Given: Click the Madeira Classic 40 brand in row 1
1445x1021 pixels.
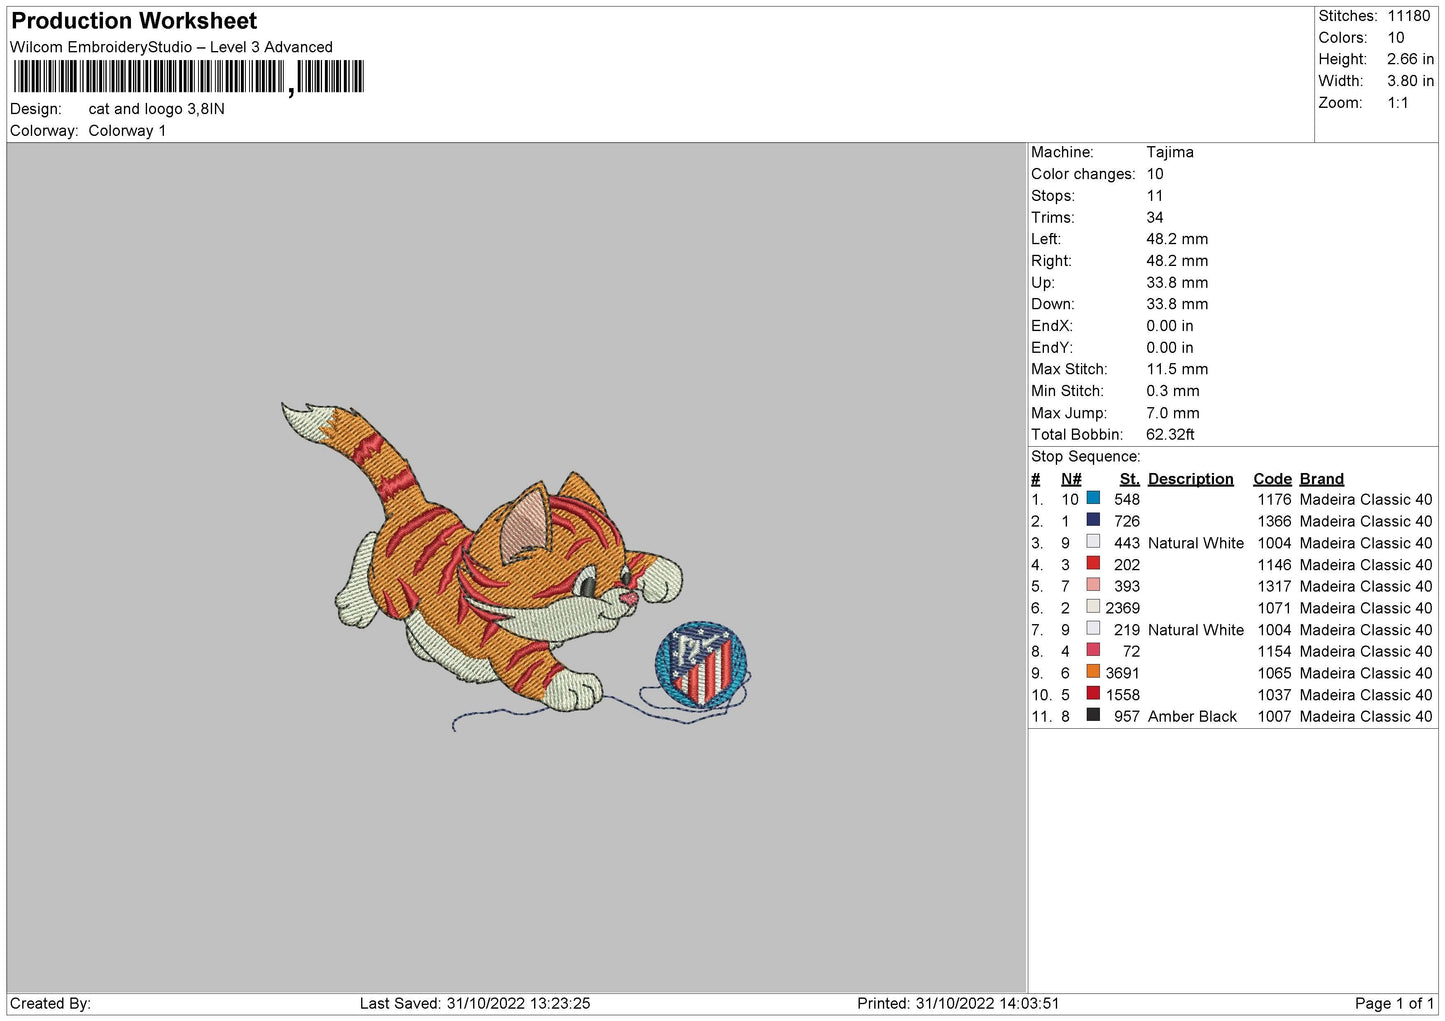Looking at the screenshot, I should click(x=1366, y=500).
